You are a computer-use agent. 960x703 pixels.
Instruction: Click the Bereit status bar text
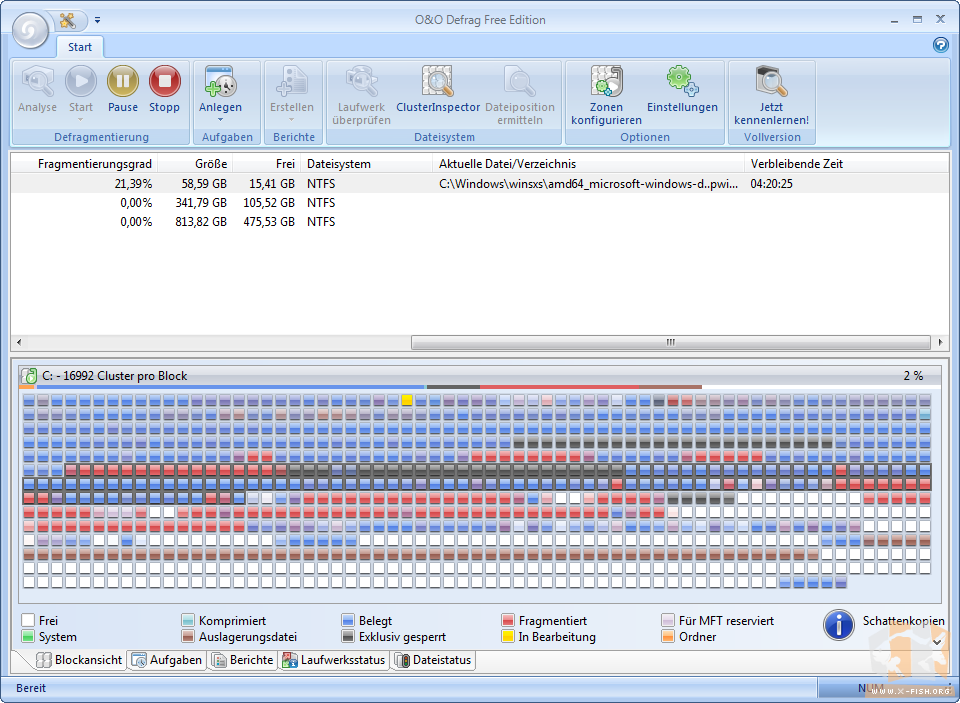(x=31, y=688)
